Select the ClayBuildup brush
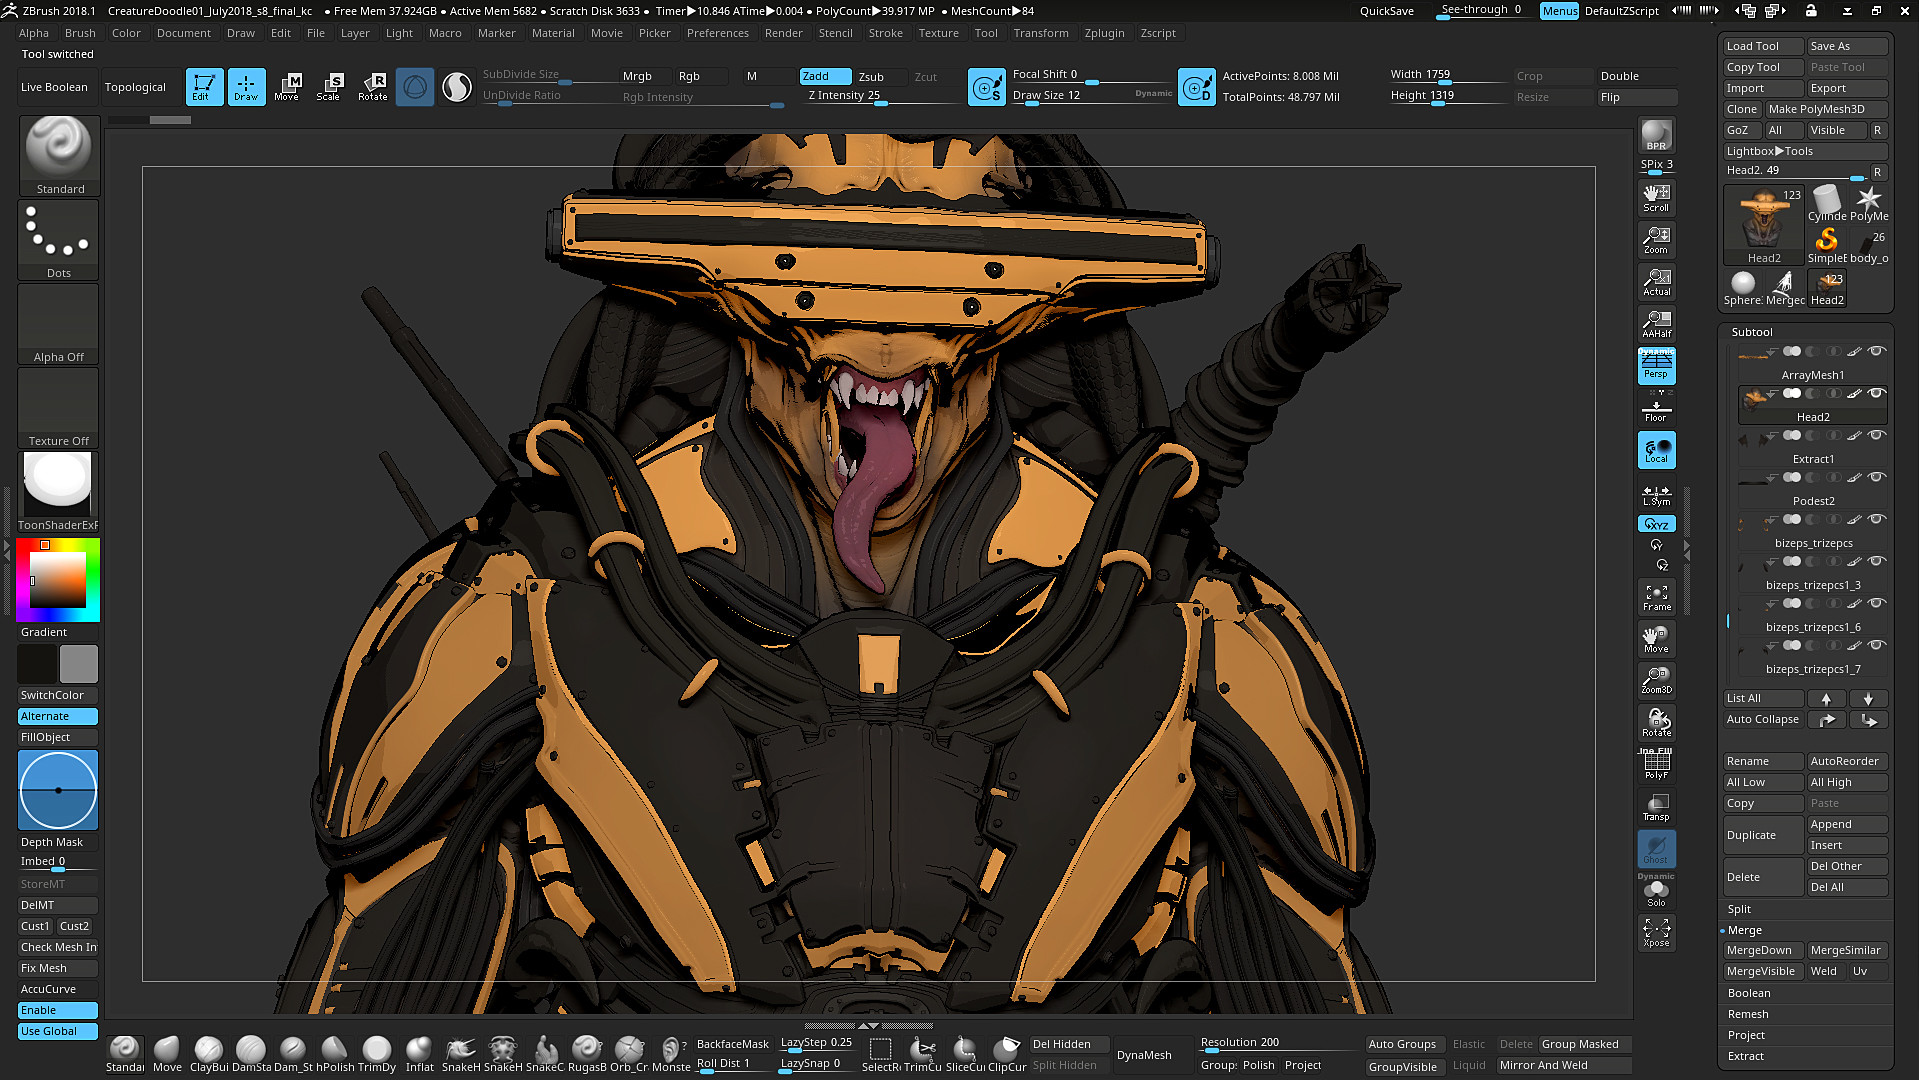 pyautogui.click(x=208, y=1054)
